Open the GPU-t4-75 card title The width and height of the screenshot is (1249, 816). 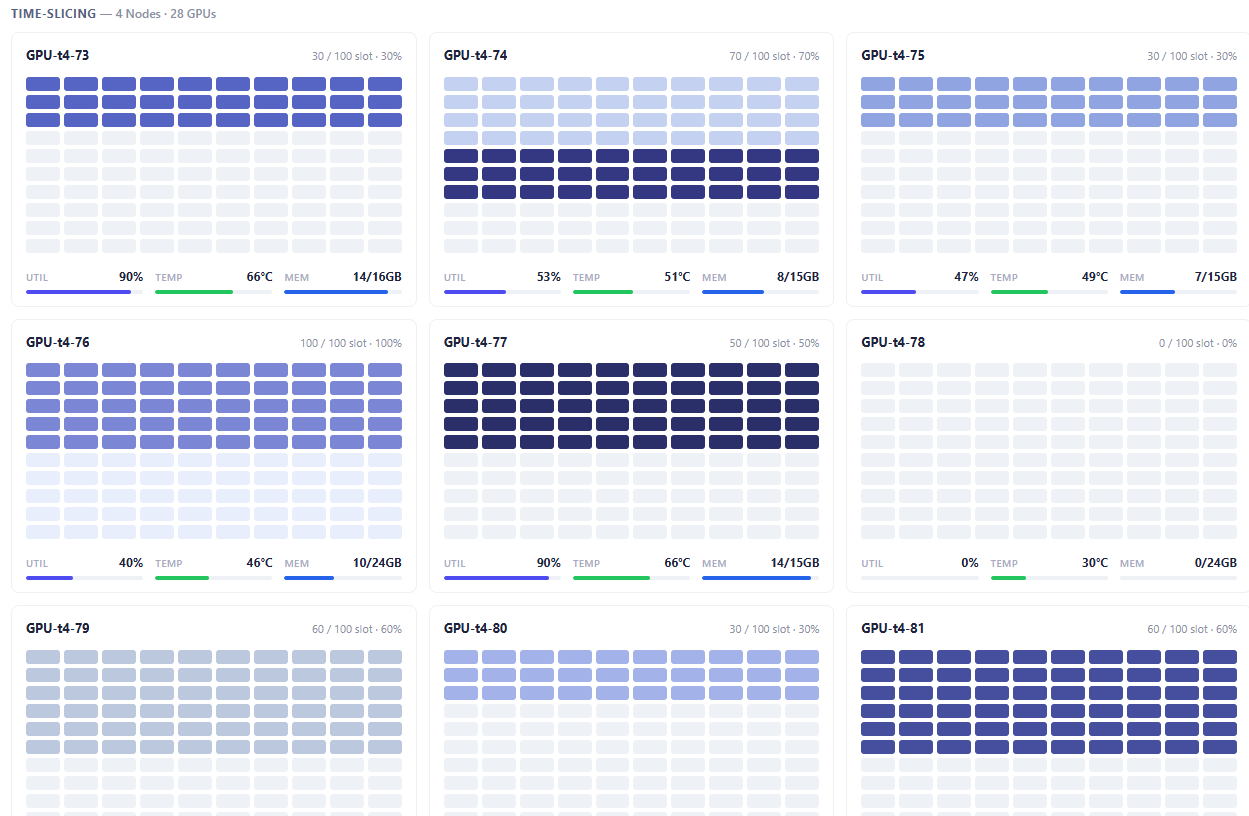[x=893, y=55]
